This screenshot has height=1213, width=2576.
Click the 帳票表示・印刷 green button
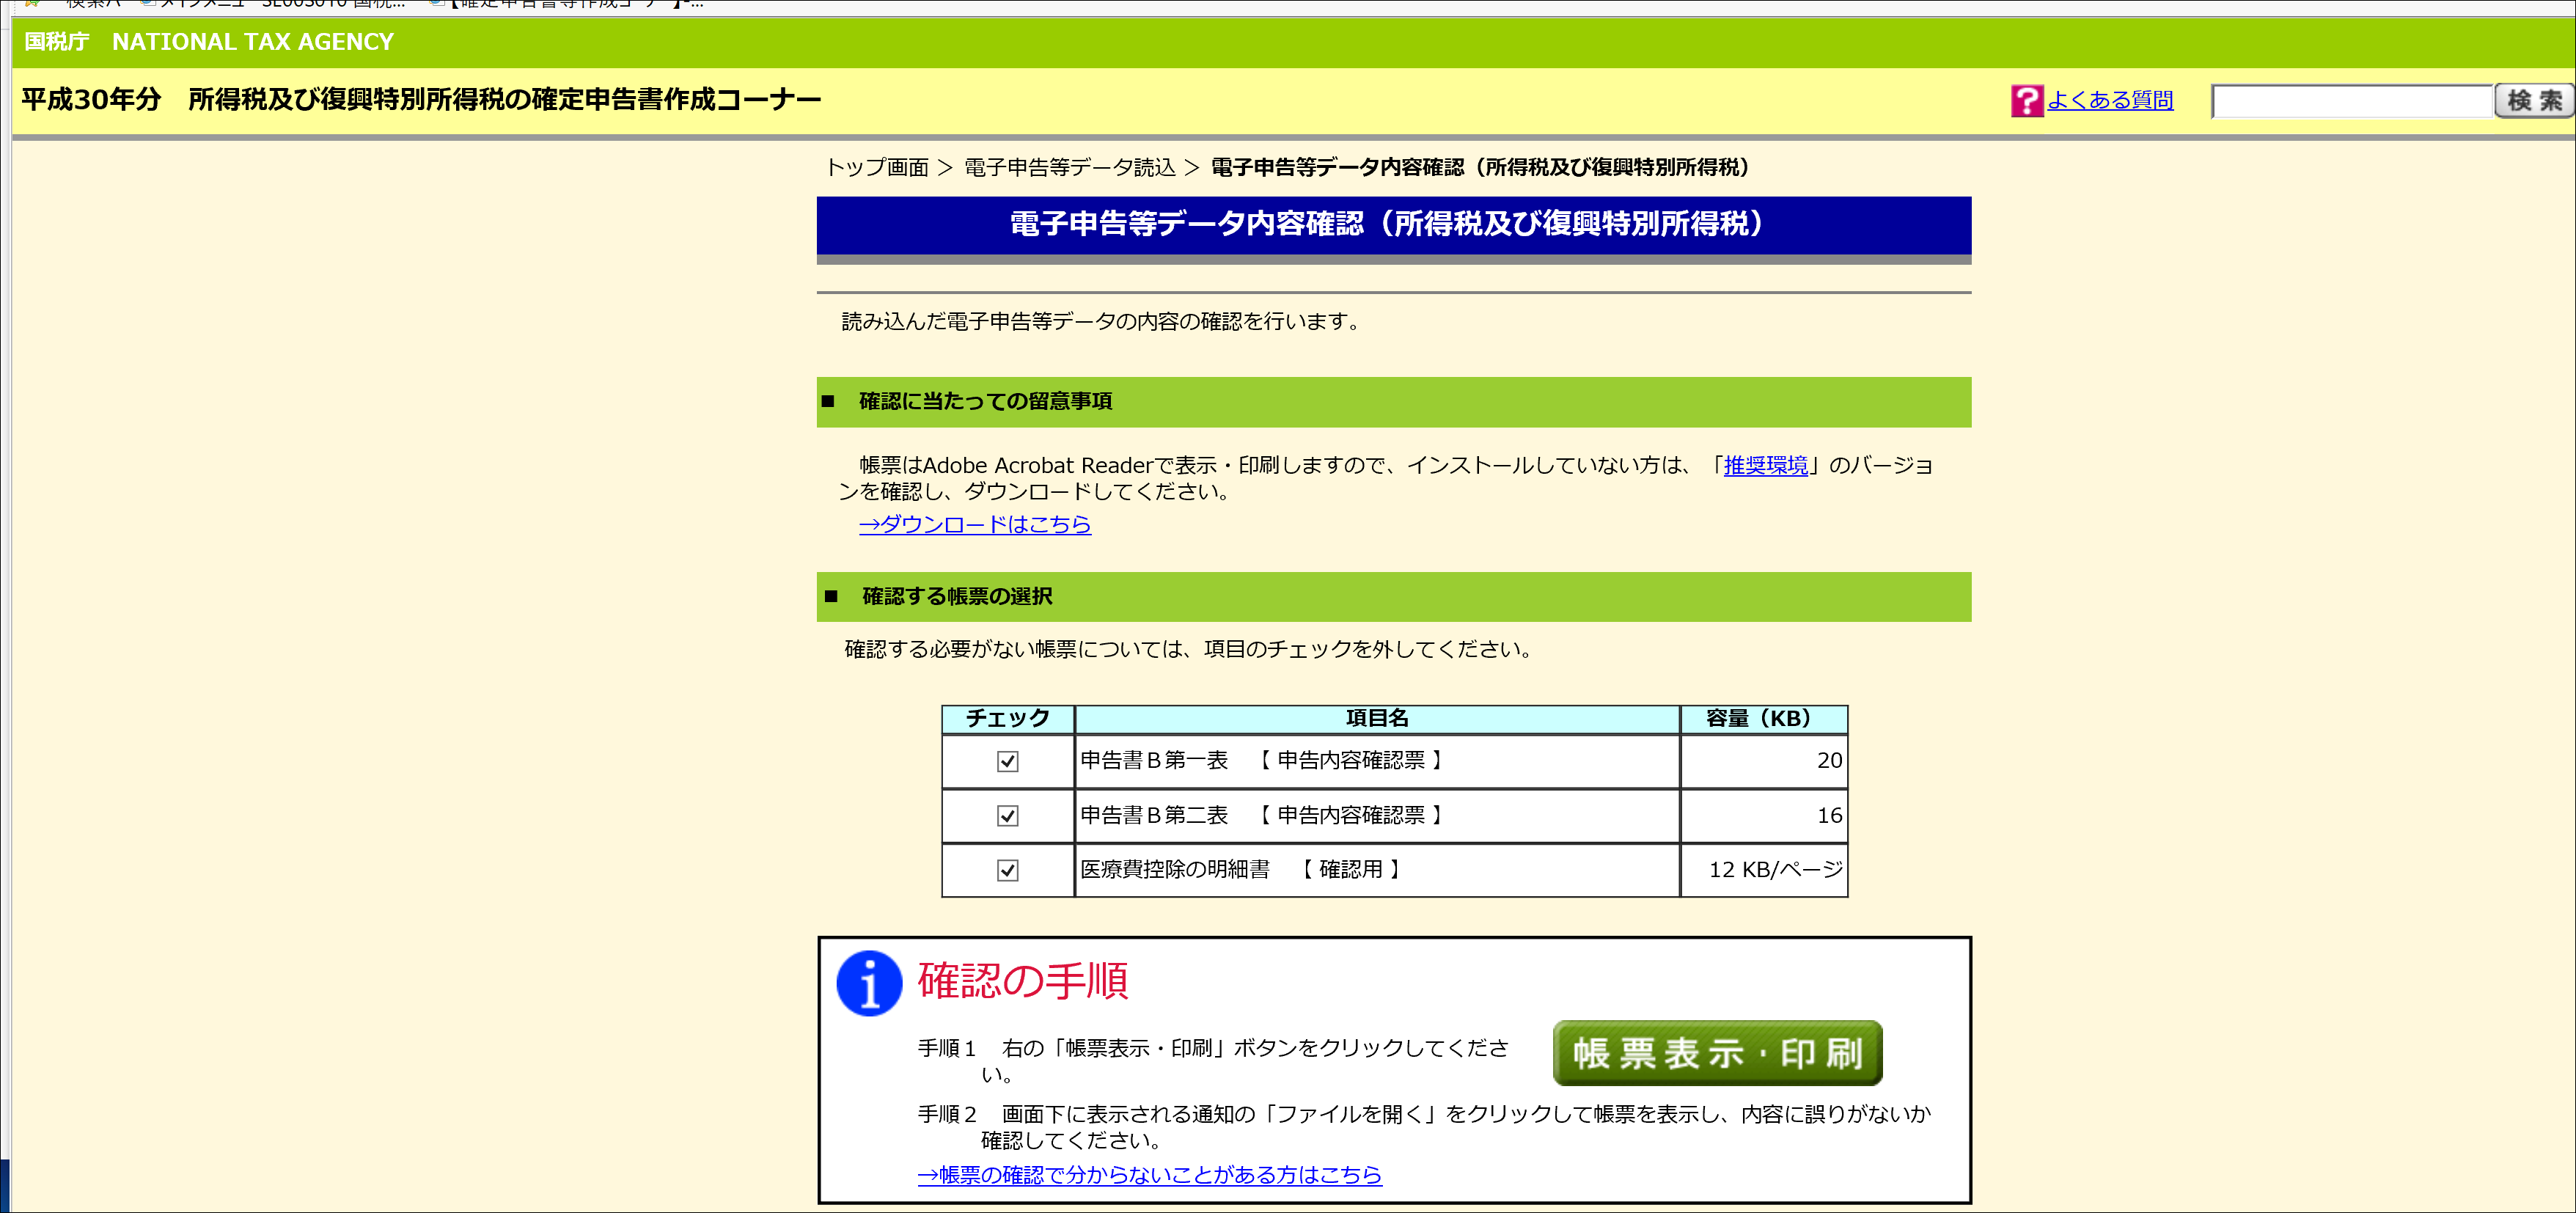click(x=1717, y=1053)
